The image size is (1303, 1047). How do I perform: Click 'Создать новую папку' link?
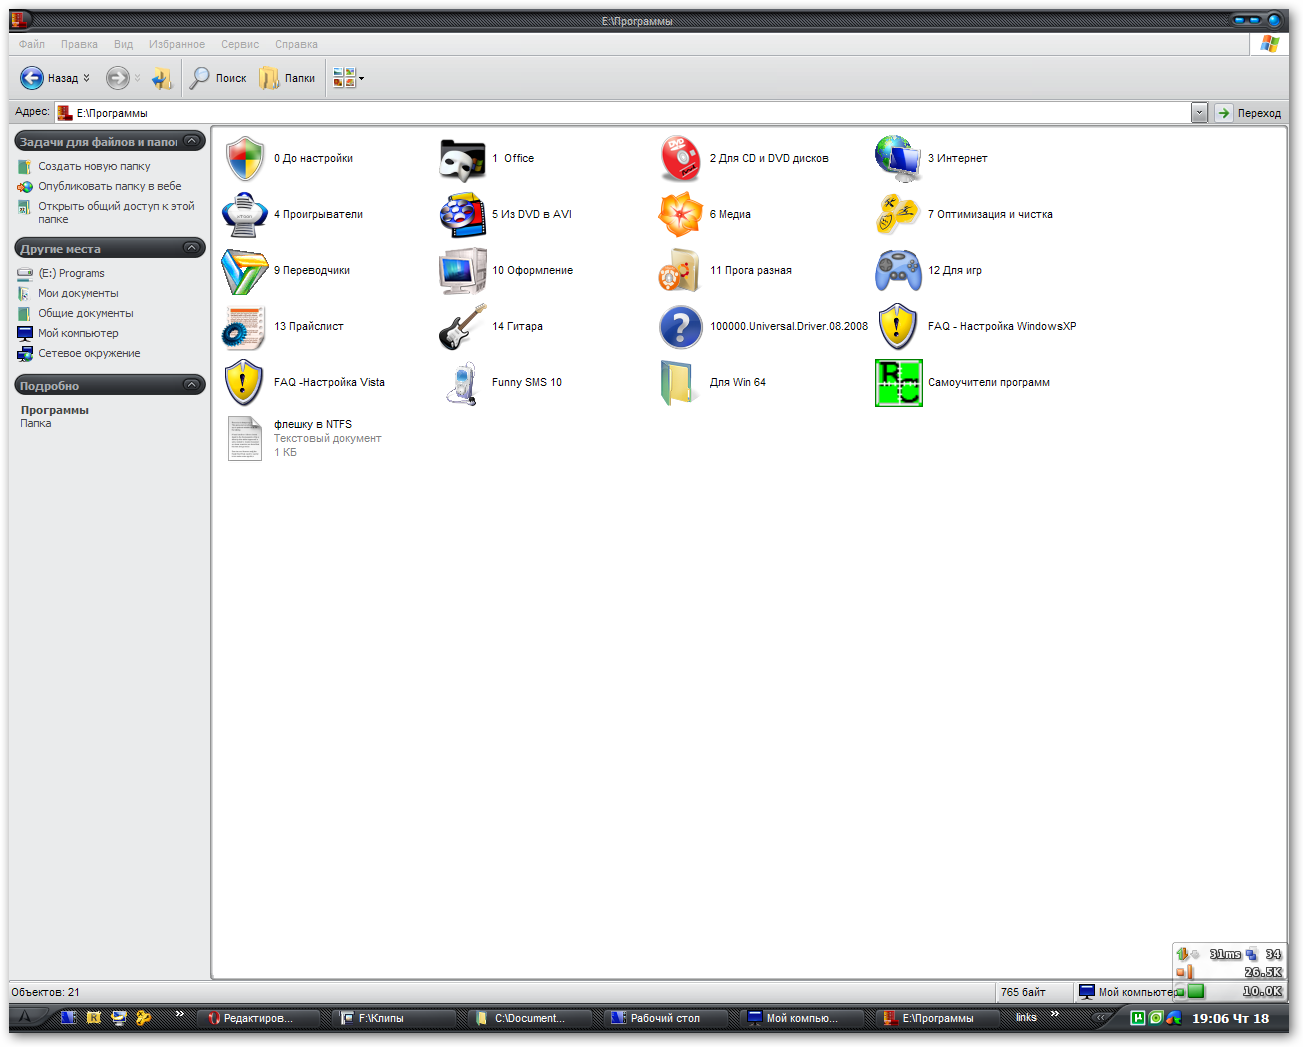(94, 167)
